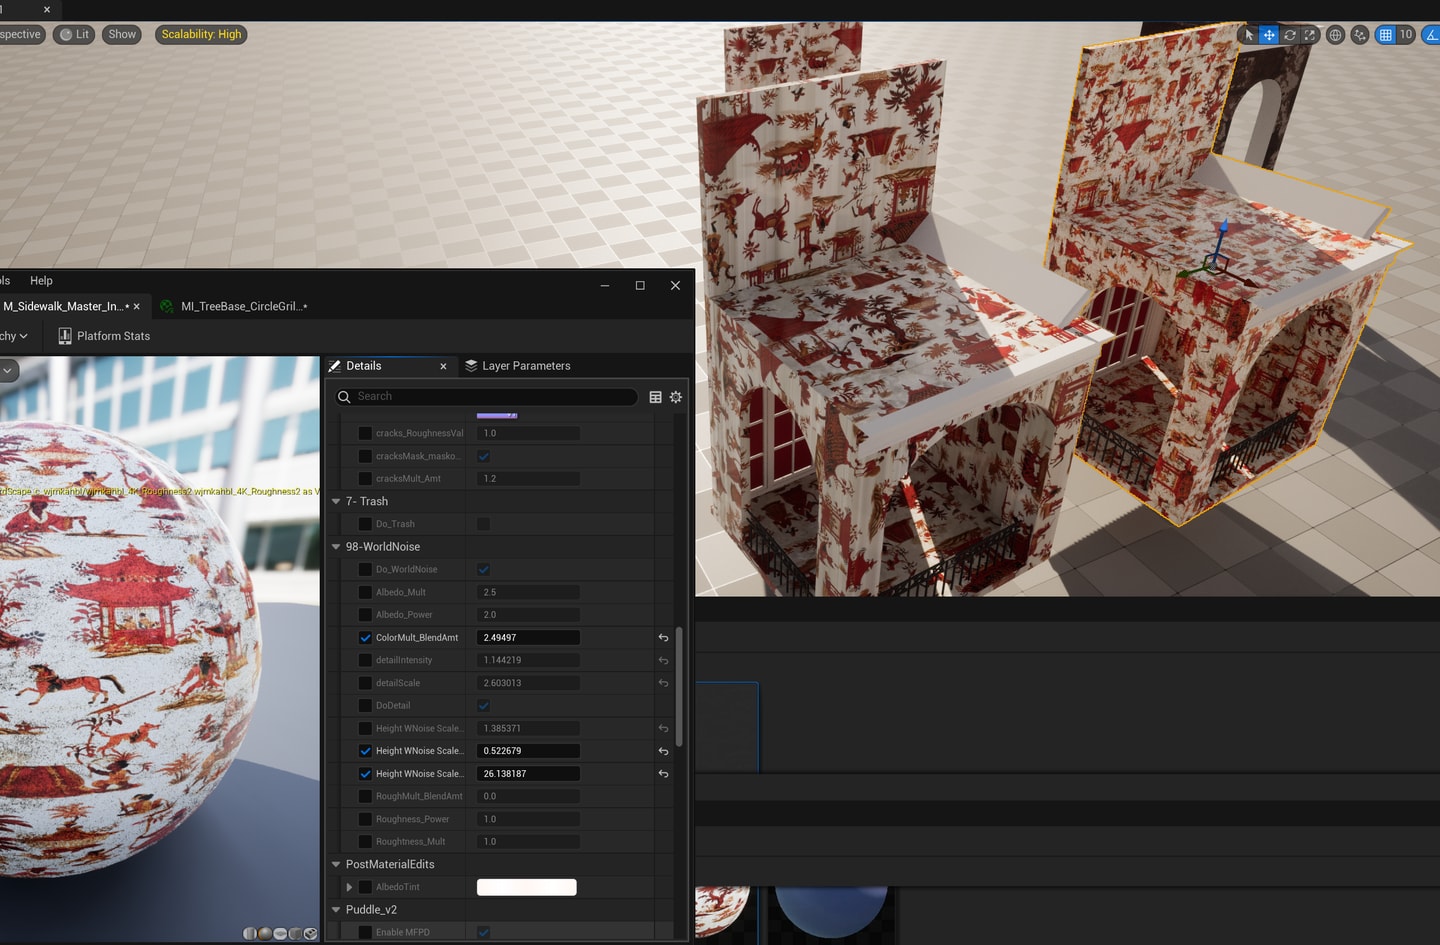The image size is (1440, 945).
Task: Click the Perspective viewport button
Action: [x=21, y=34]
